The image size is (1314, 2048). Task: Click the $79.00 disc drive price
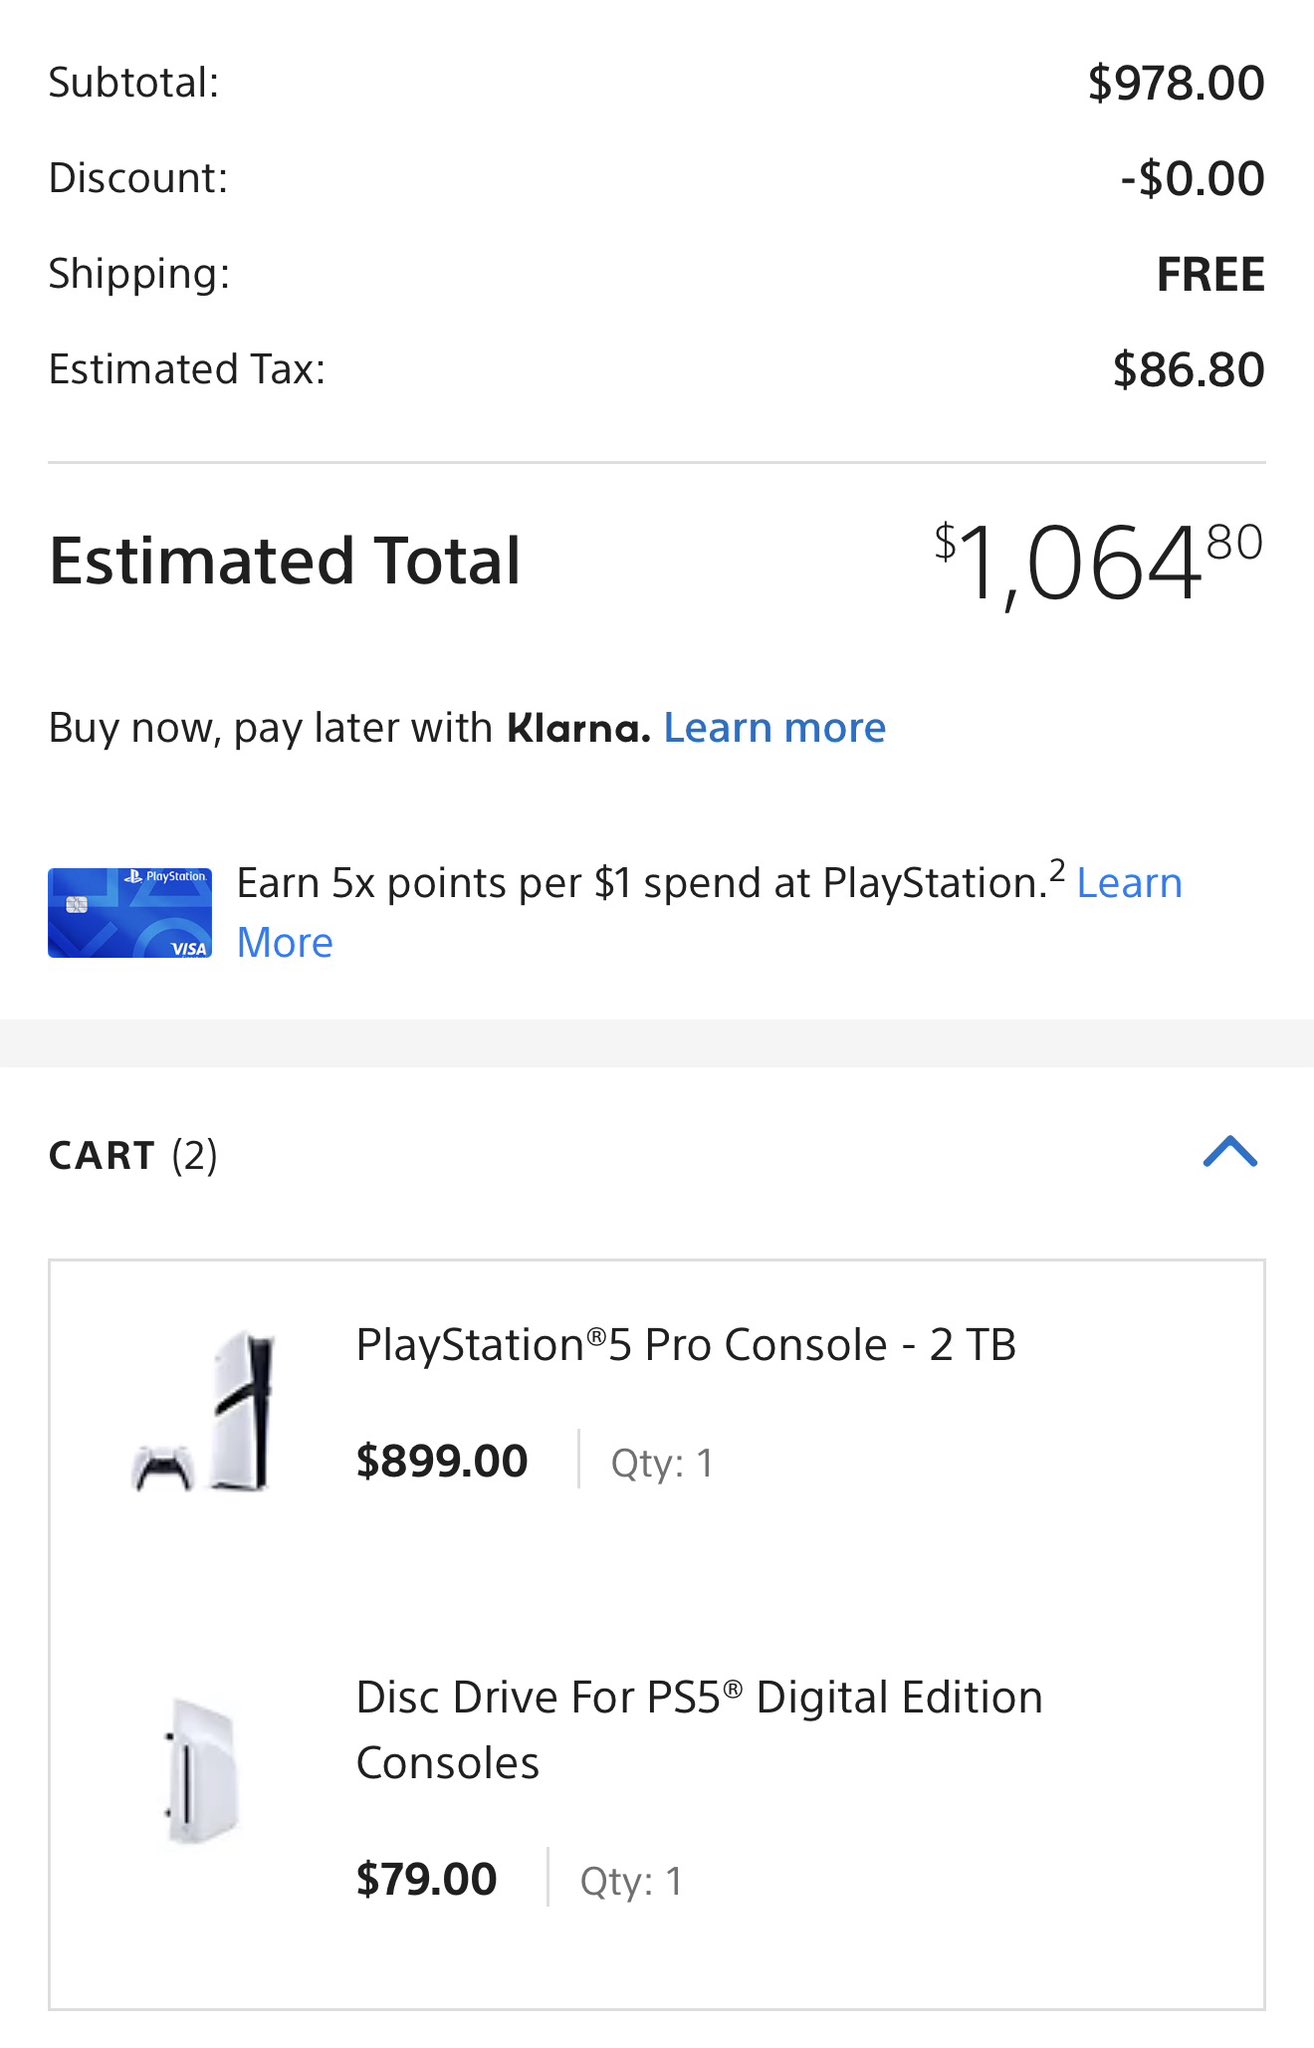[426, 1879]
